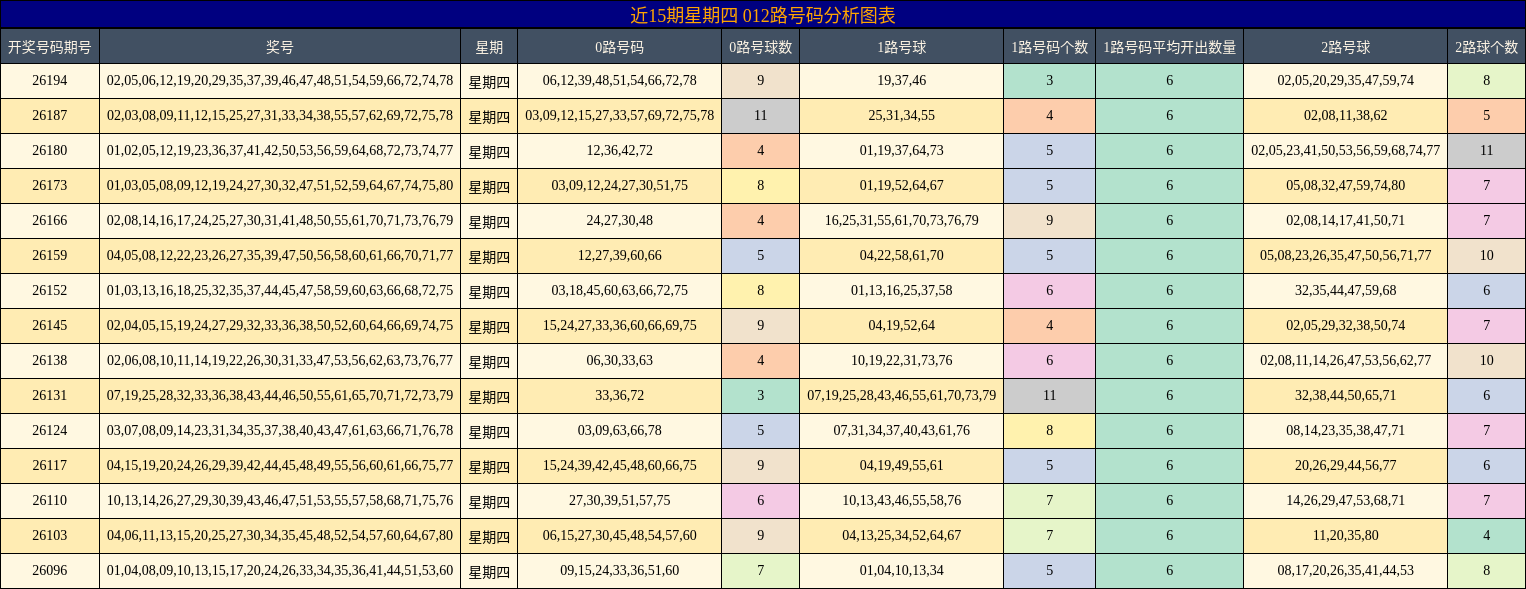
Task: Click the 1路号球 cell 07,31,34,37,40,43,61,76
Action: (x=901, y=431)
